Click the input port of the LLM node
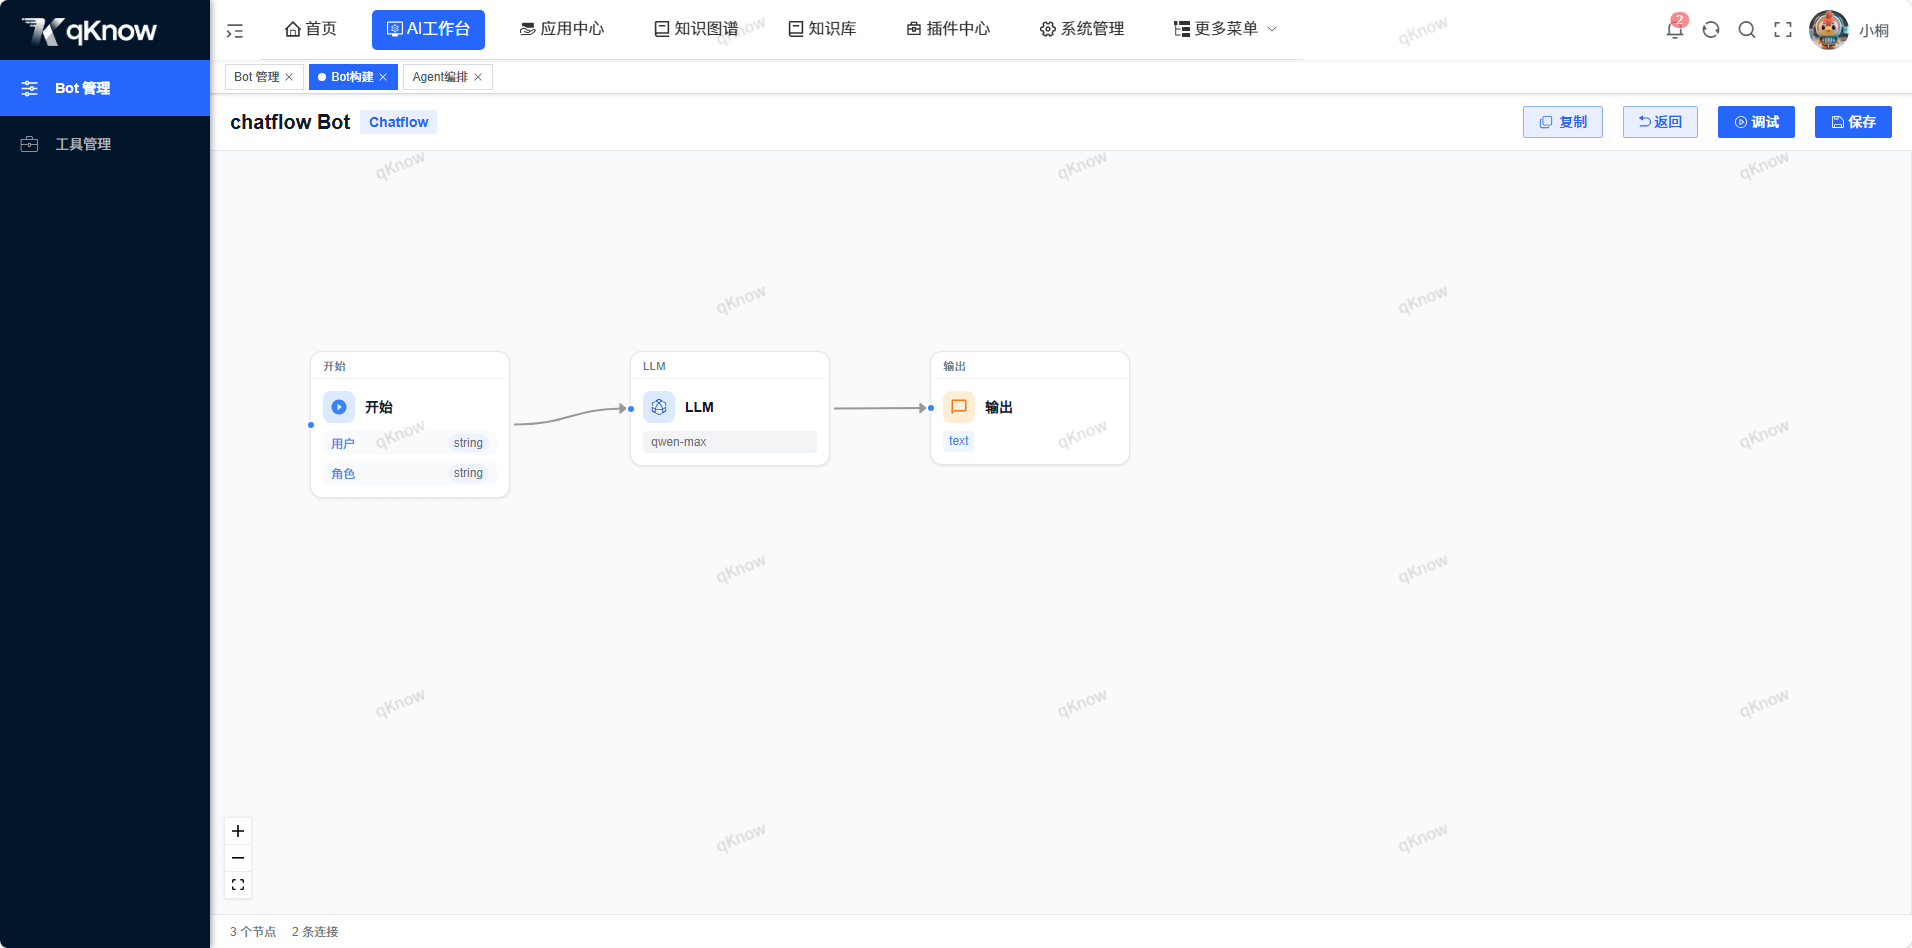 631,409
